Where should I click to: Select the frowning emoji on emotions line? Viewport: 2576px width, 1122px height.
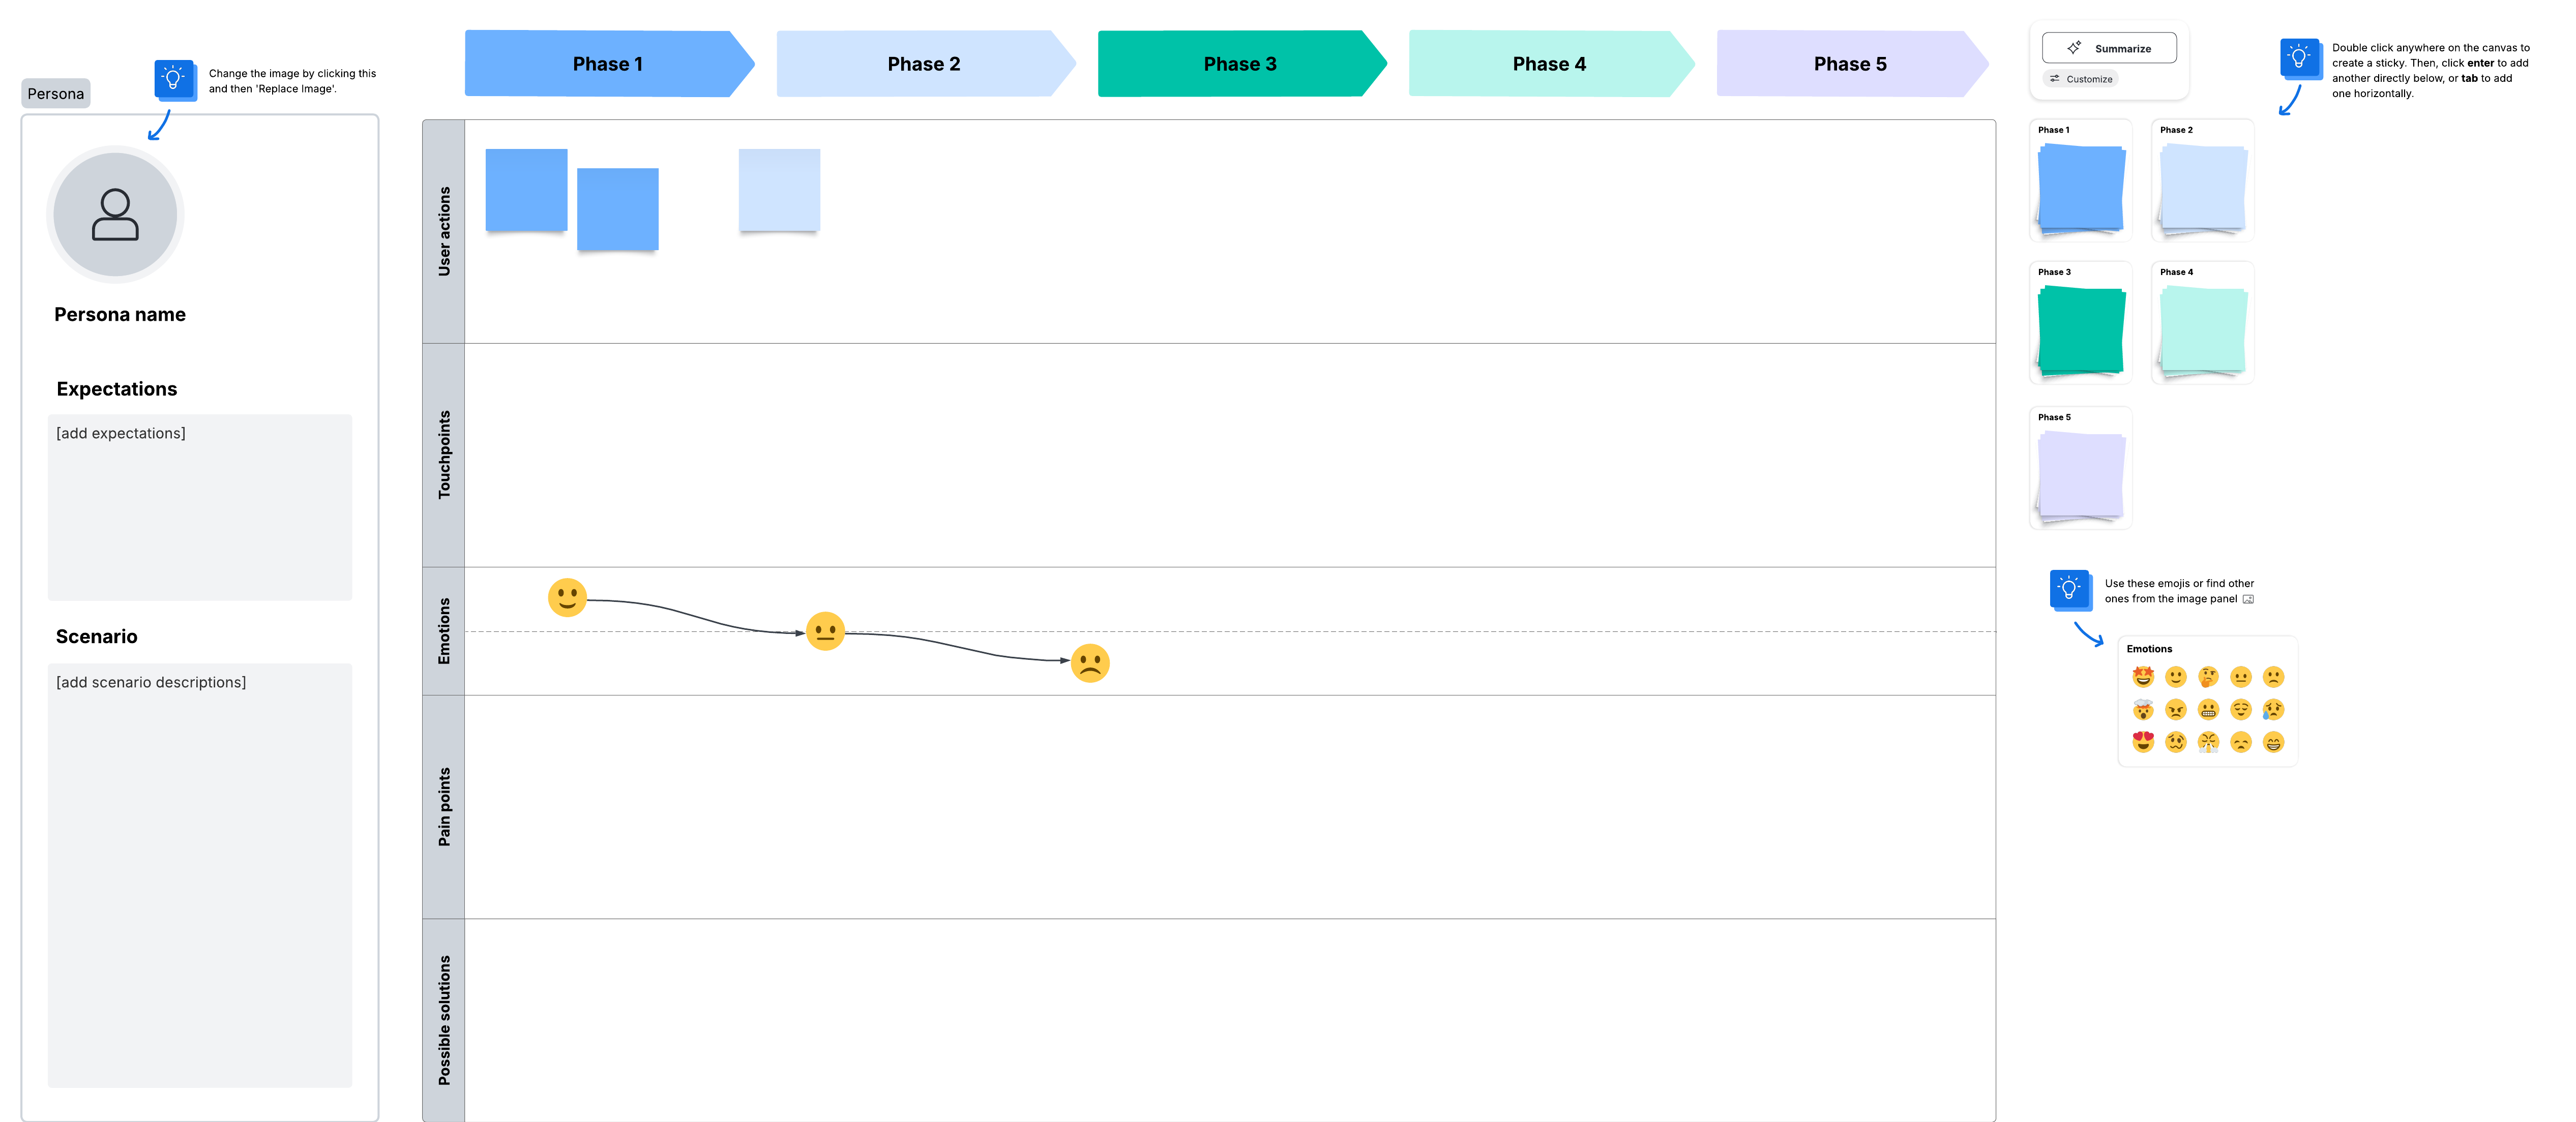pyautogui.click(x=1090, y=663)
